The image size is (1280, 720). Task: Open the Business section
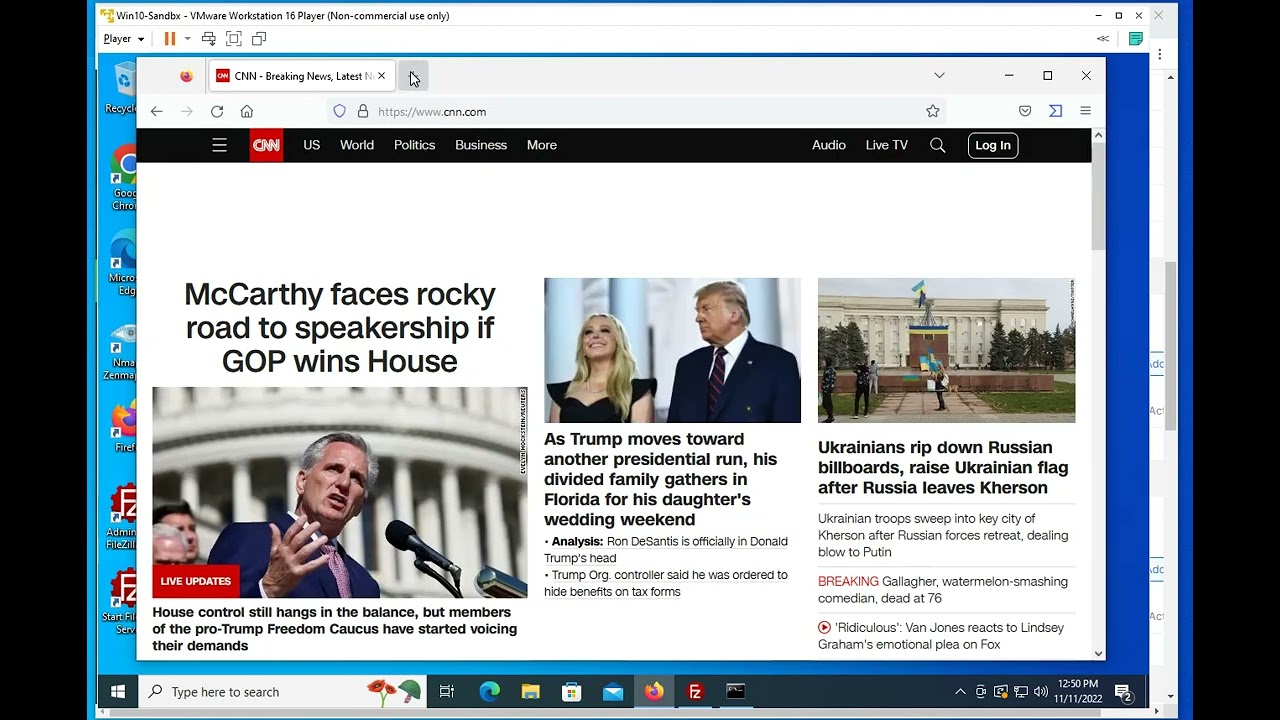481,145
